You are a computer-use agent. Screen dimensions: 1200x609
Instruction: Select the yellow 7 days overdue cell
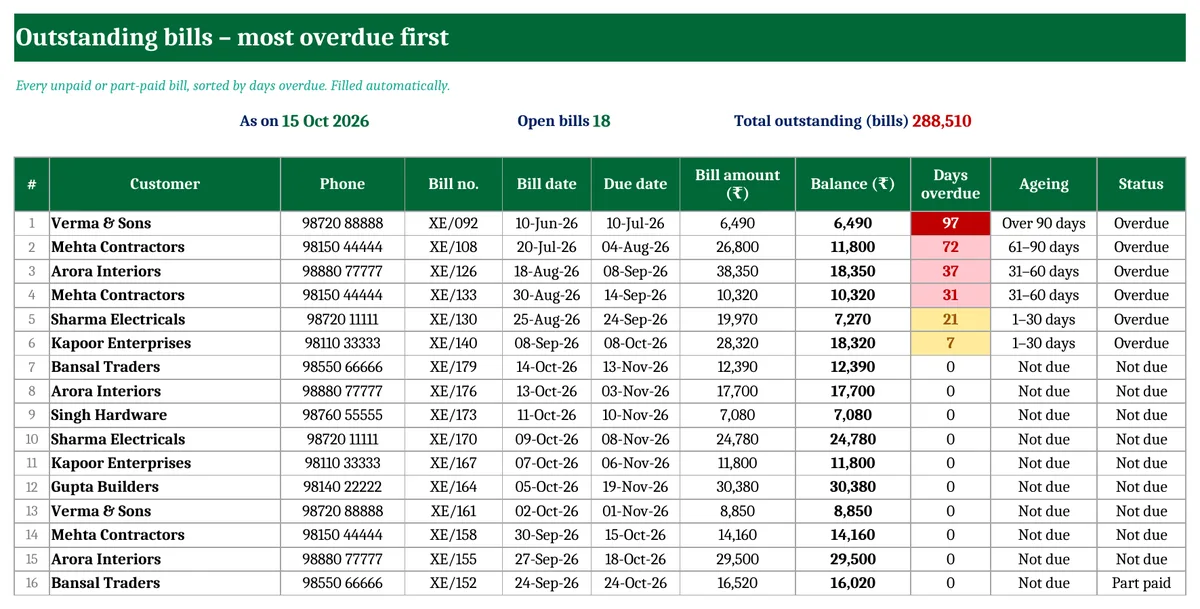pyautogui.click(x=950, y=343)
